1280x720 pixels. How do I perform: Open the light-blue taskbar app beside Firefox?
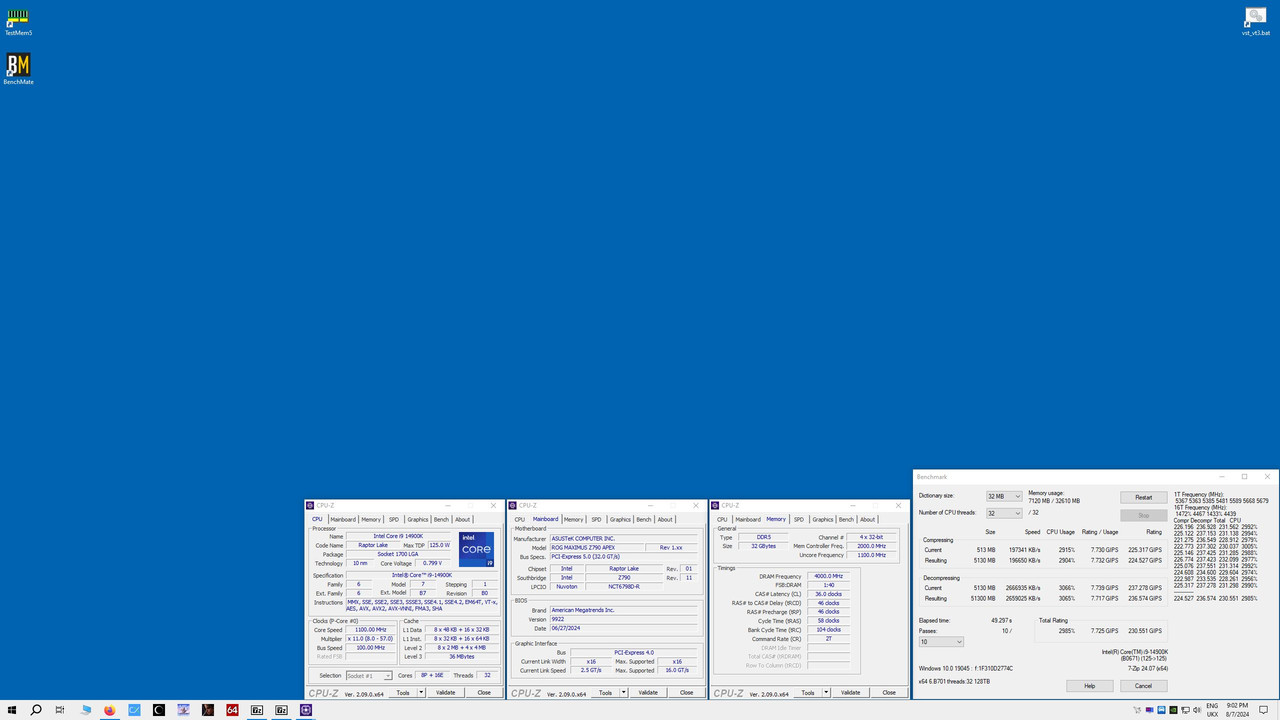pos(134,710)
